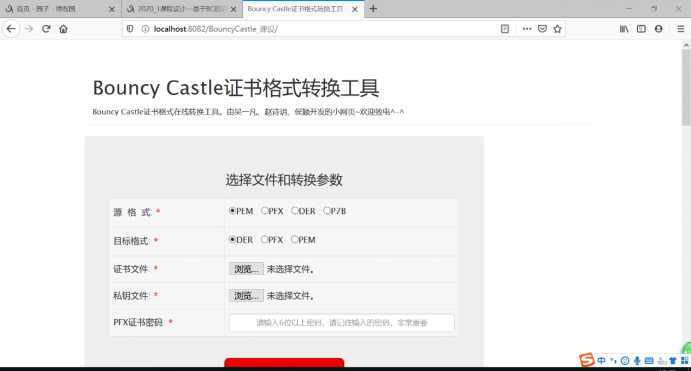Image resolution: width=691 pixels, height=371 pixels.
Task: Select PEM as target format
Action: [x=294, y=240]
